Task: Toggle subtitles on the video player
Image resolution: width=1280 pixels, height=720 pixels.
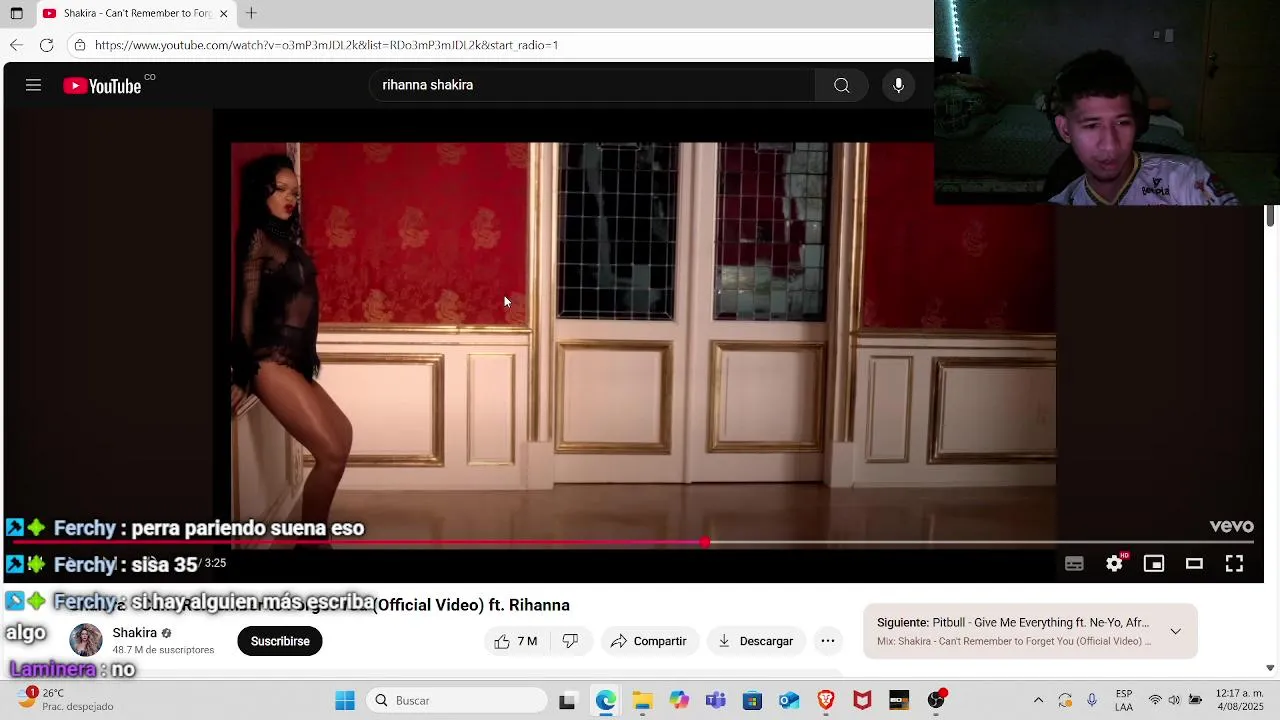Action: pos(1074,564)
